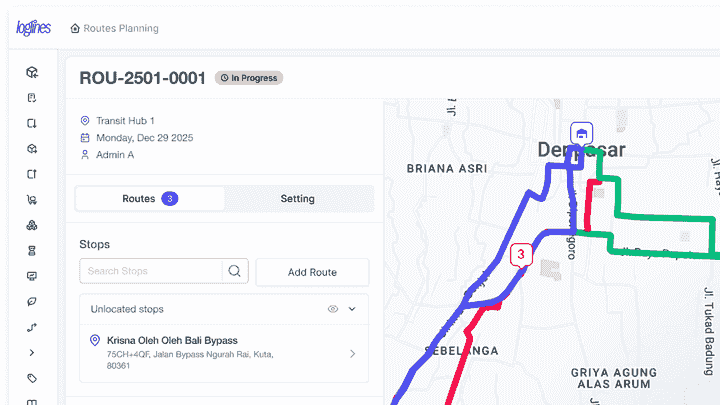Open Krisna Oleh Oleh stop details chevron
This screenshot has height=405, width=720.
[353, 354]
